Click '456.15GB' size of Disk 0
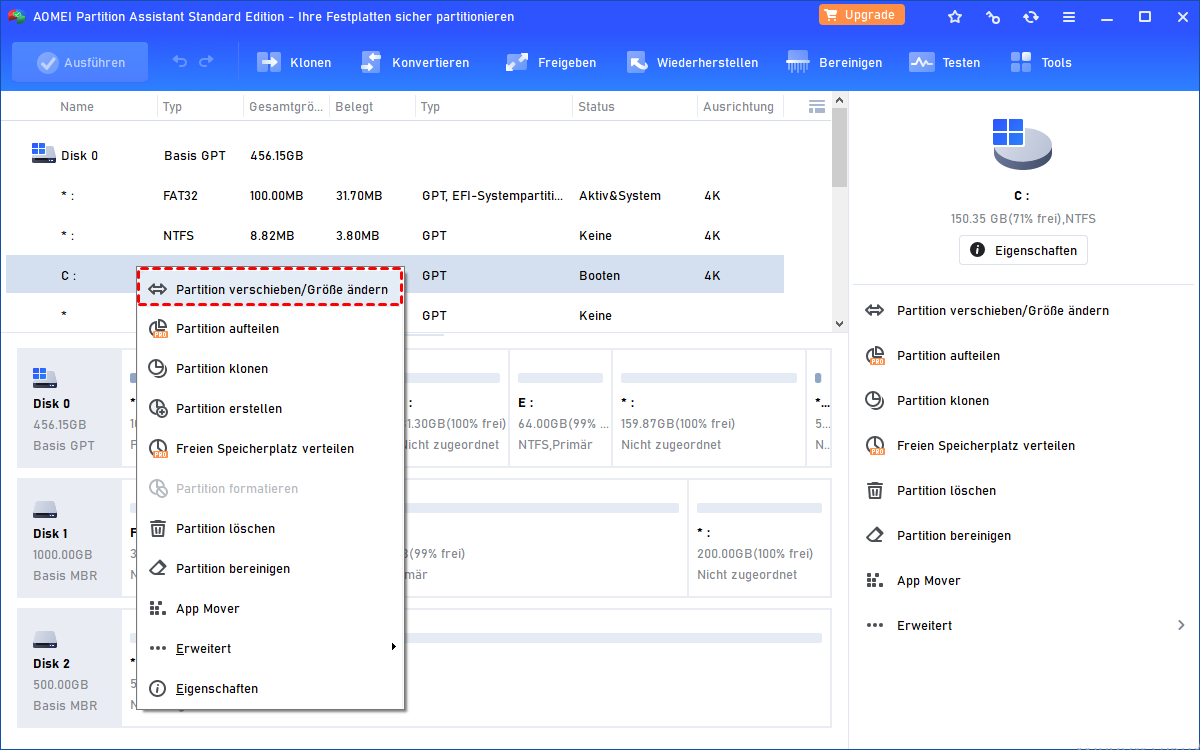This screenshot has width=1200, height=750. click(277, 156)
